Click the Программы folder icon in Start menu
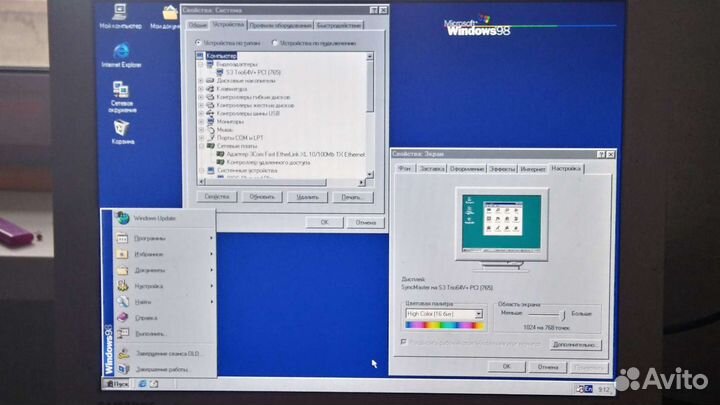720x405 pixels. (122, 238)
